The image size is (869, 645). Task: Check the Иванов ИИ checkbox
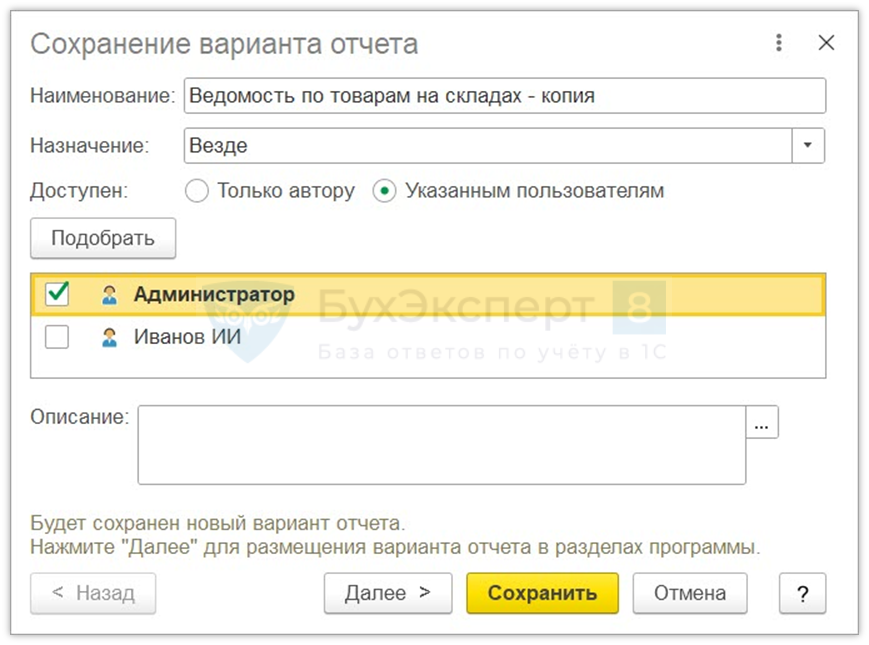tap(58, 338)
